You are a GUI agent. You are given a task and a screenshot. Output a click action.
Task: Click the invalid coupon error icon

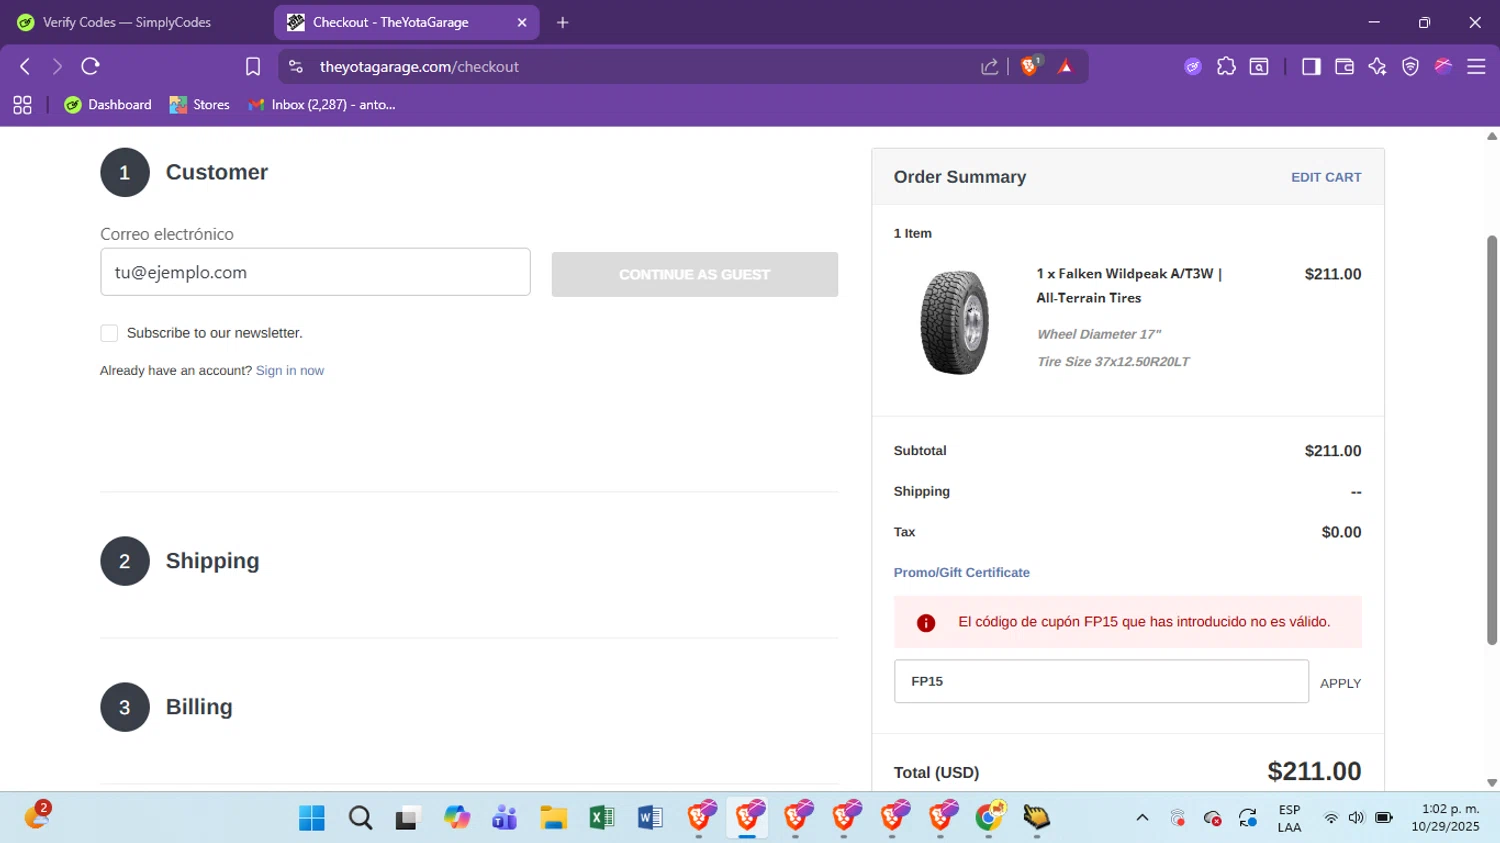(926, 623)
